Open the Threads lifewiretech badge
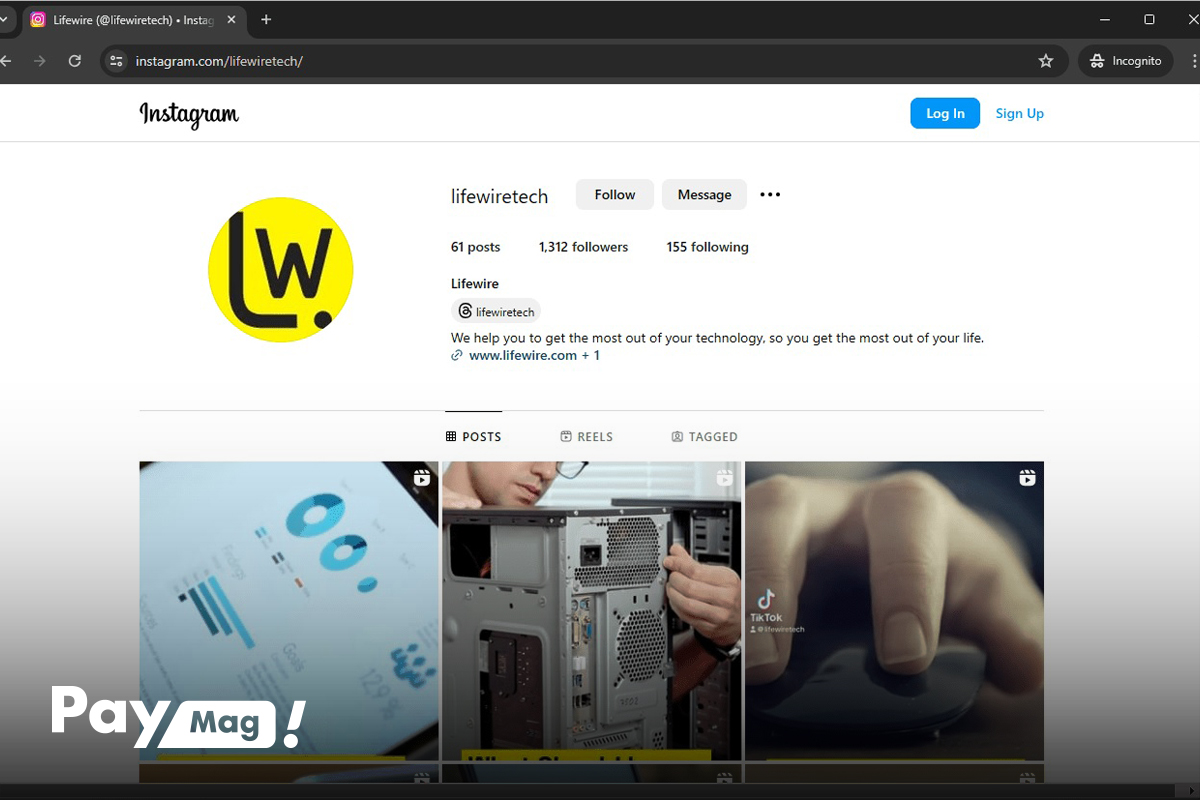Screen dimensions: 1200x800 coord(496,312)
